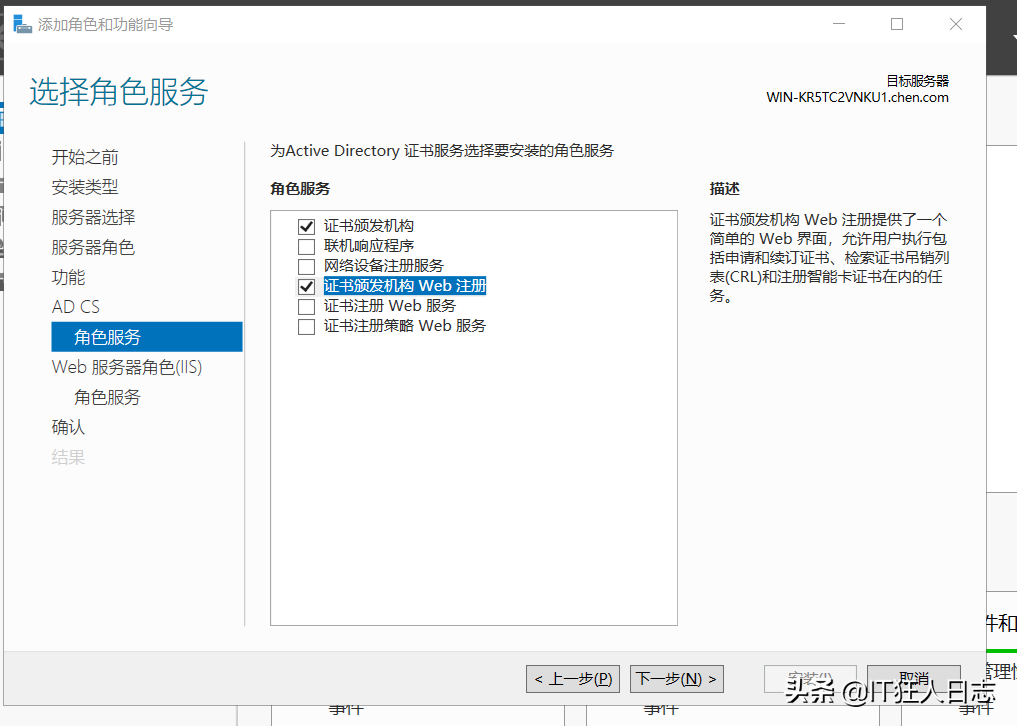This screenshot has width=1017, height=726.
Task: Select 证书颁发机构 list item text
Action: 369,226
